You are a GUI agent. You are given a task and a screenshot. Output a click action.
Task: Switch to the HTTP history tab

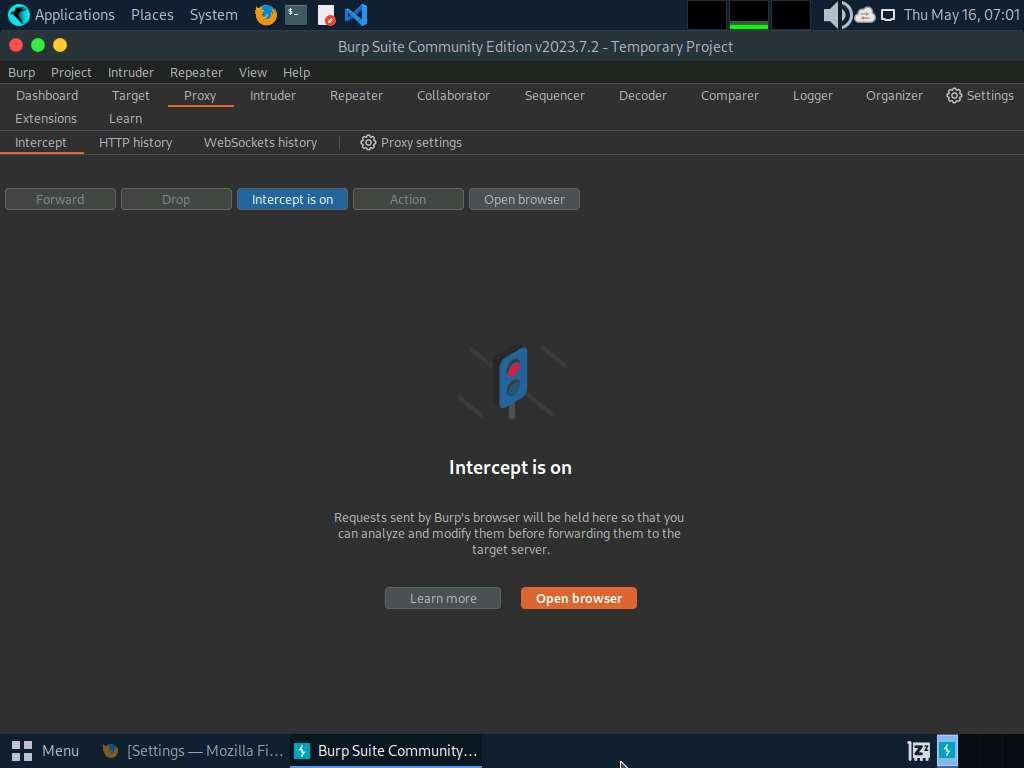point(135,143)
